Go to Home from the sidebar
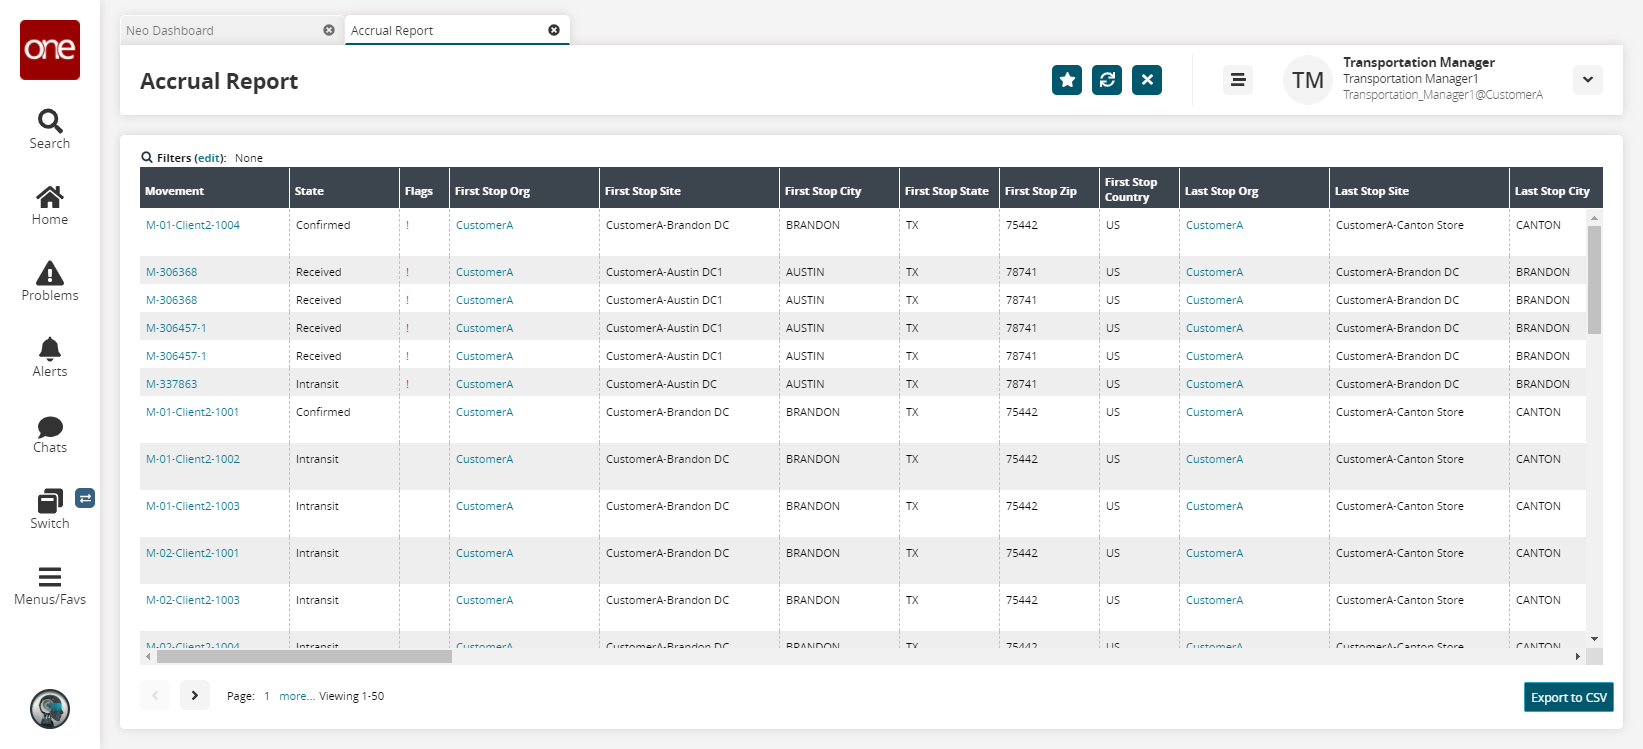 tap(50, 205)
